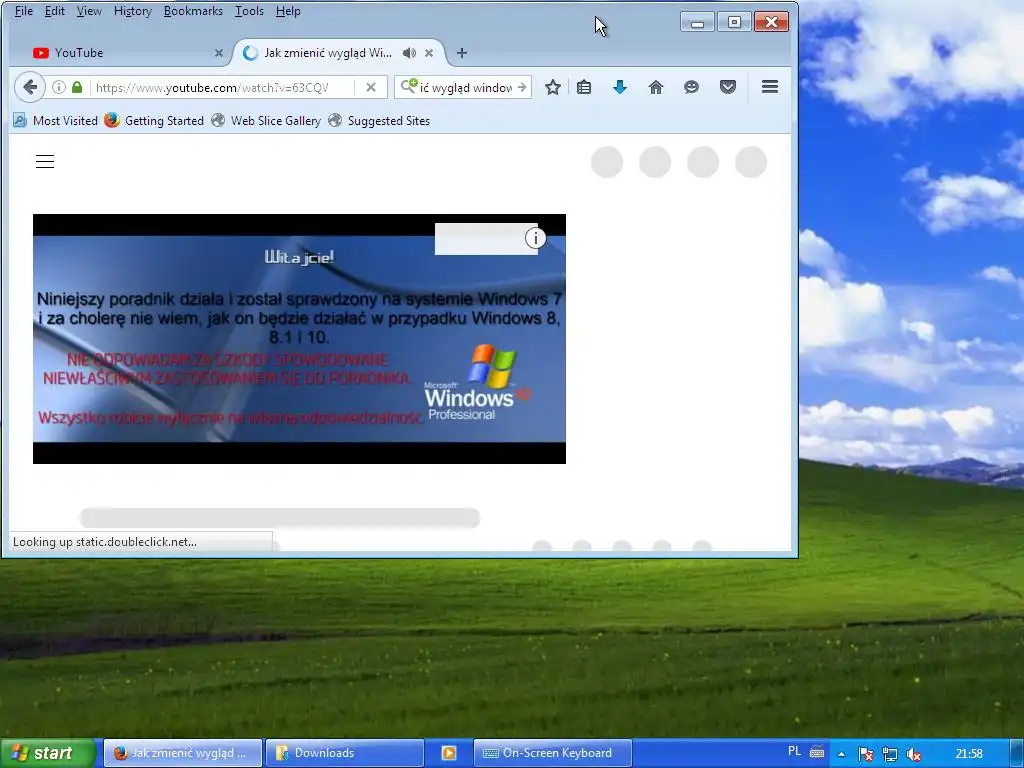Open the Suggested Sites bookmark
This screenshot has width=1024, height=768.
pos(379,121)
